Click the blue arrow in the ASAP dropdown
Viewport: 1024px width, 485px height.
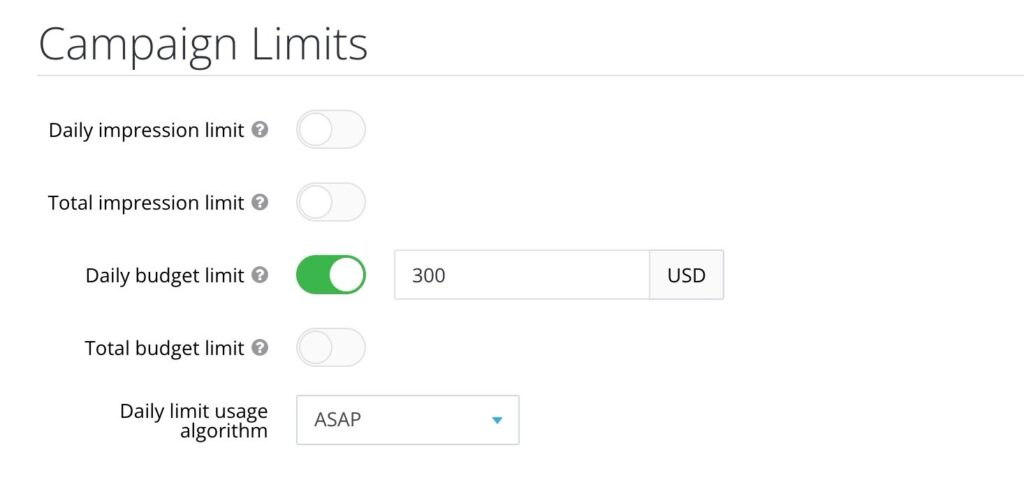click(497, 420)
